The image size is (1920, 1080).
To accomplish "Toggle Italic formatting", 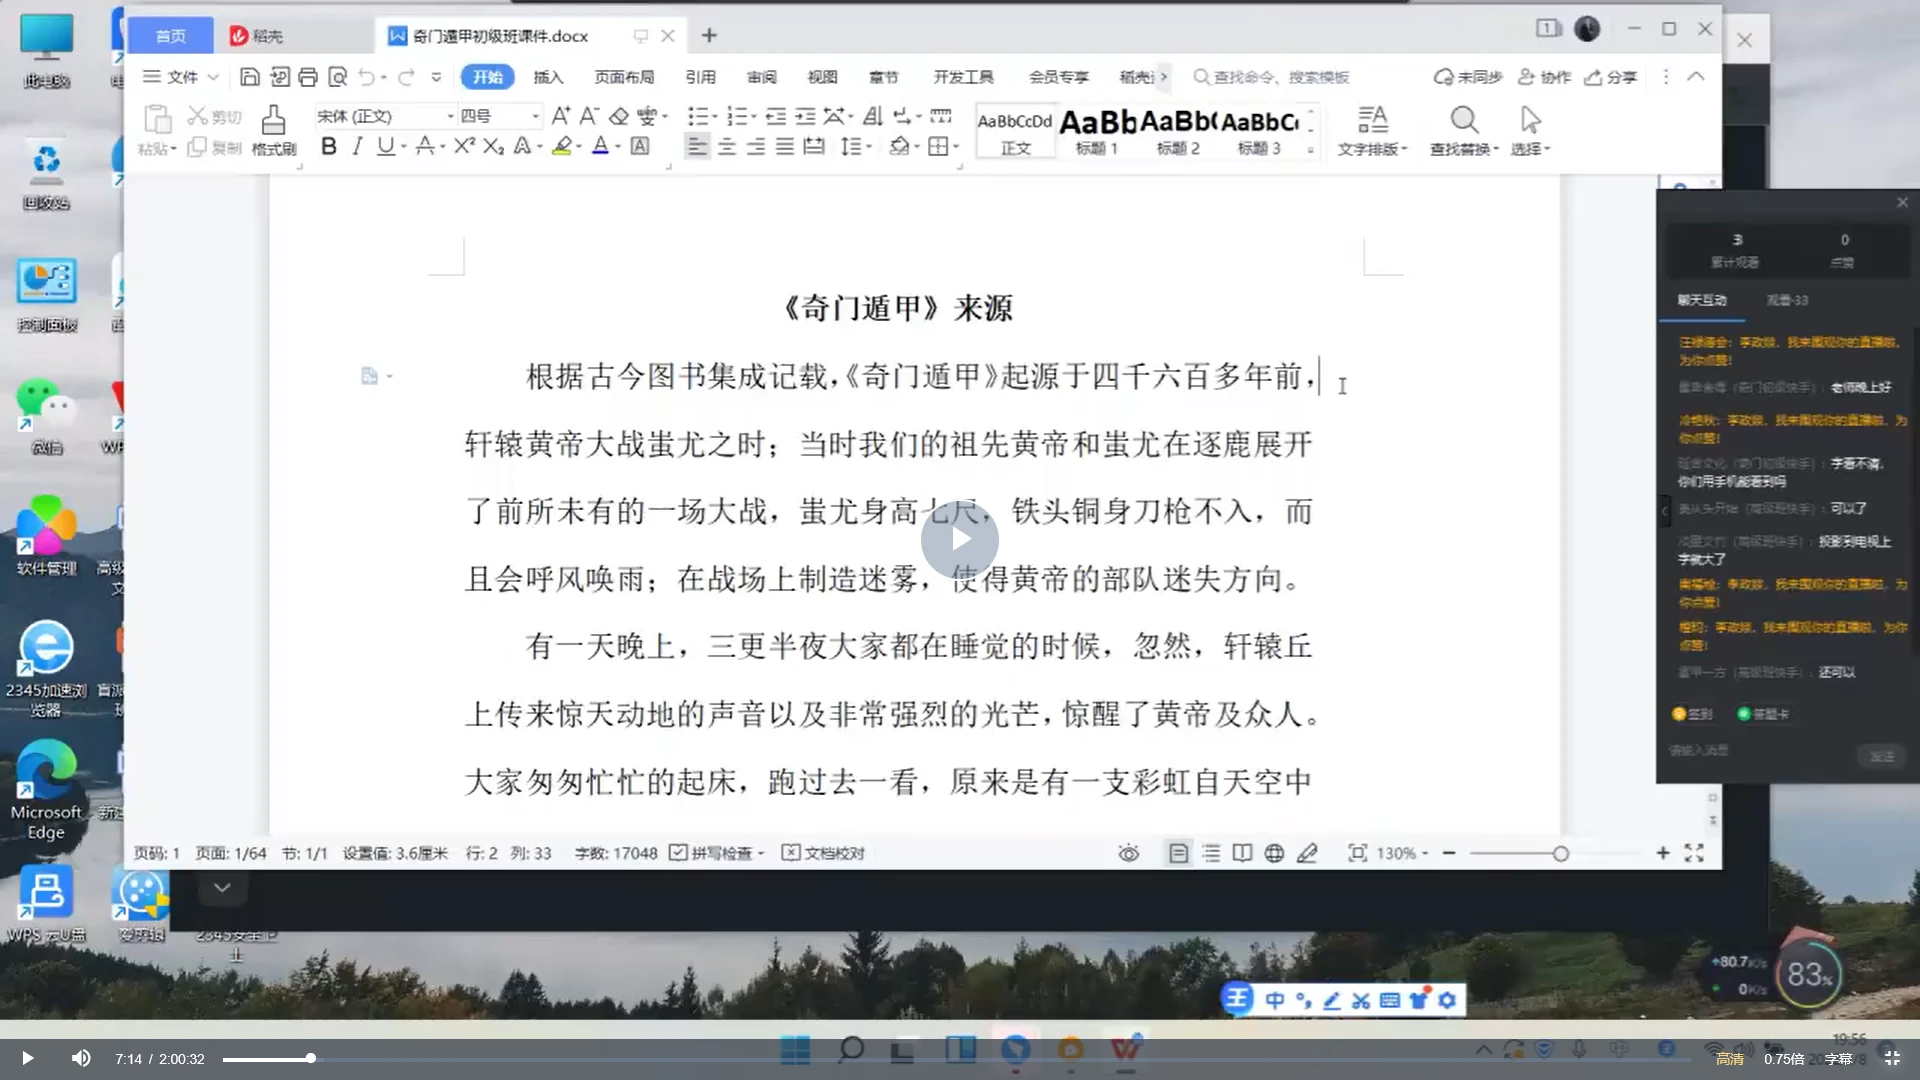I will pos(357,147).
